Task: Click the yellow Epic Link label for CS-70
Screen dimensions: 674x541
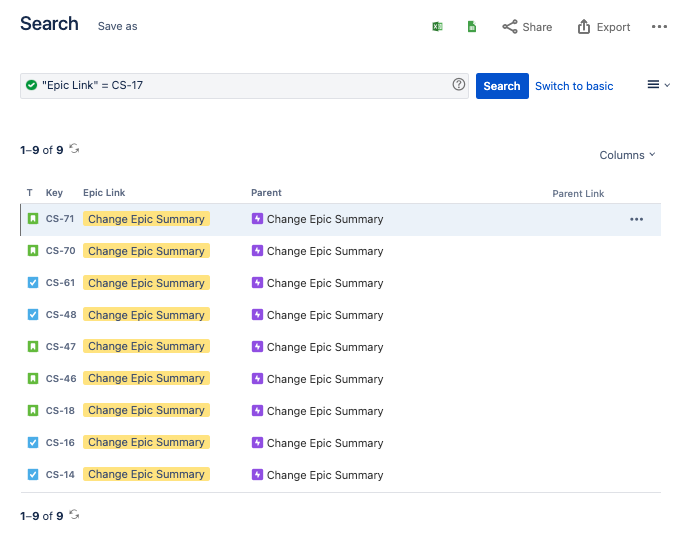Action: coord(146,251)
